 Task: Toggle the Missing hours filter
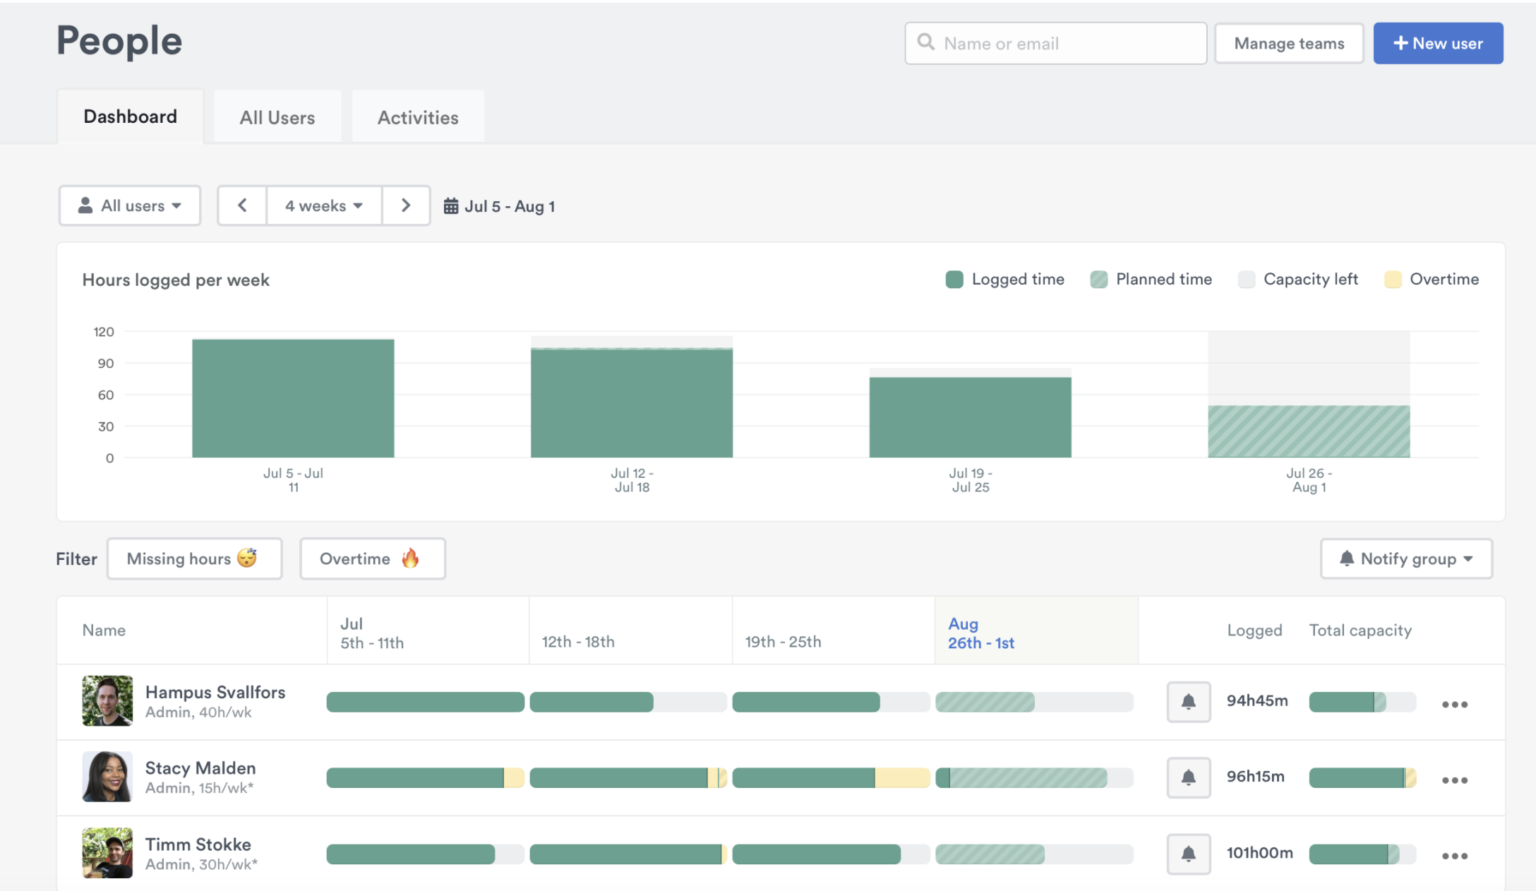pyautogui.click(x=194, y=558)
